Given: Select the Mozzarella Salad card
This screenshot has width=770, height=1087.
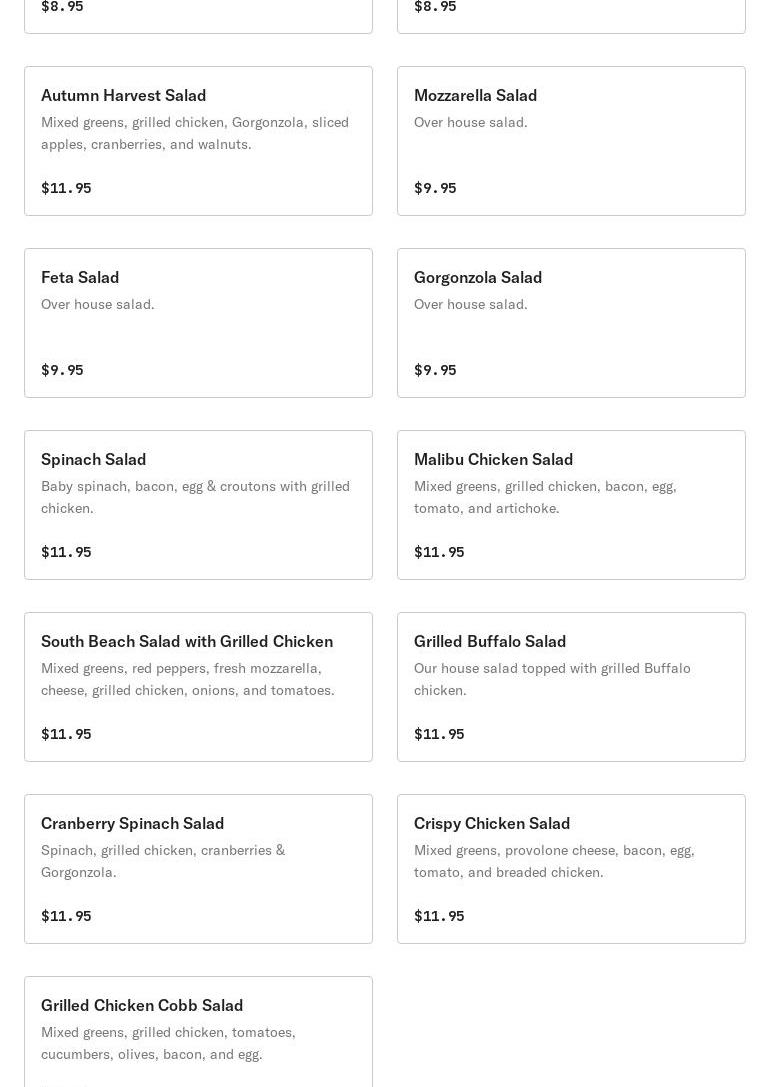Looking at the screenshot, I should point(571,141).
